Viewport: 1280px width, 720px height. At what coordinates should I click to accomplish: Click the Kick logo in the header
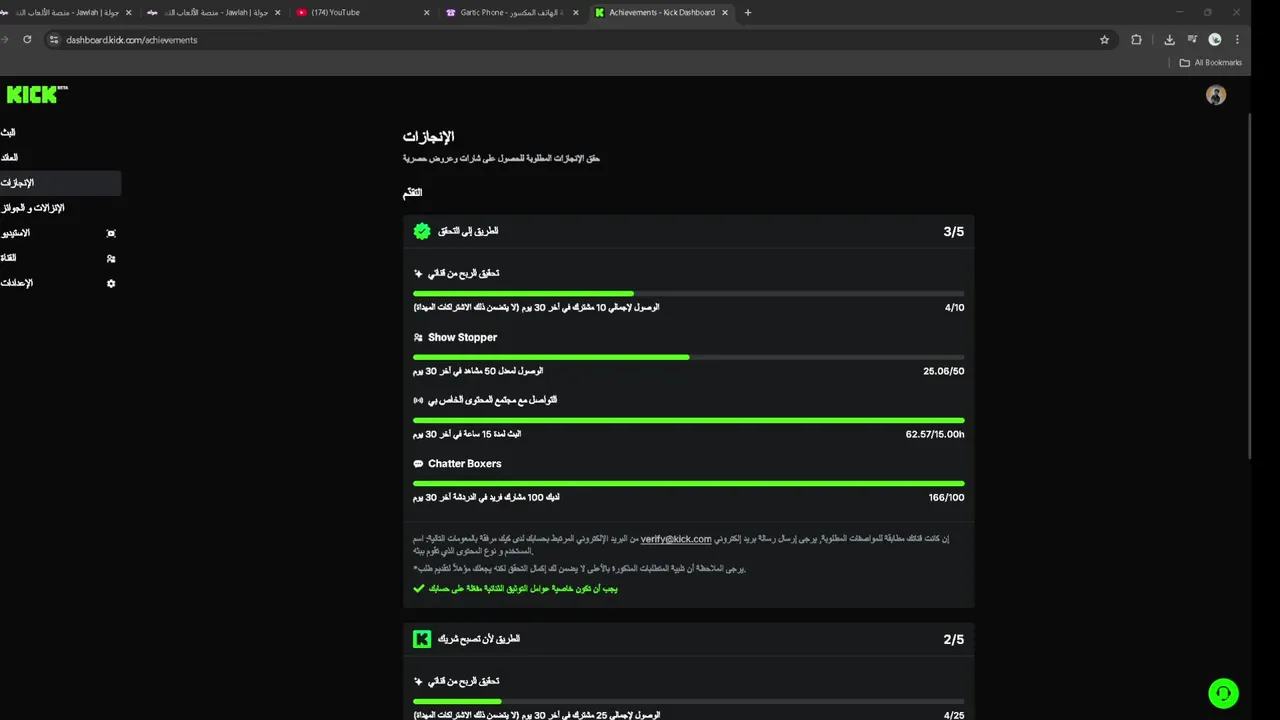point(32,94)
